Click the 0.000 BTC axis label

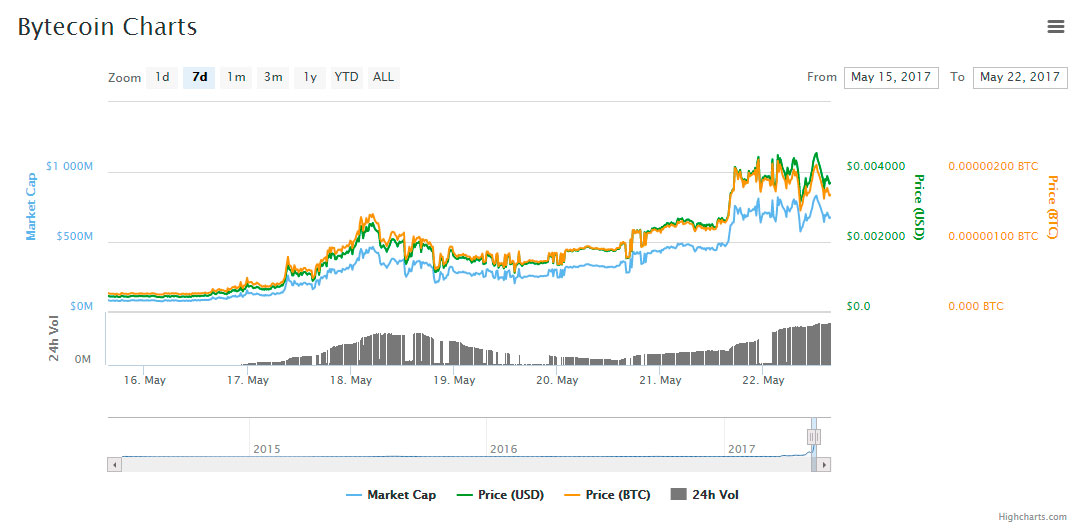975,306
